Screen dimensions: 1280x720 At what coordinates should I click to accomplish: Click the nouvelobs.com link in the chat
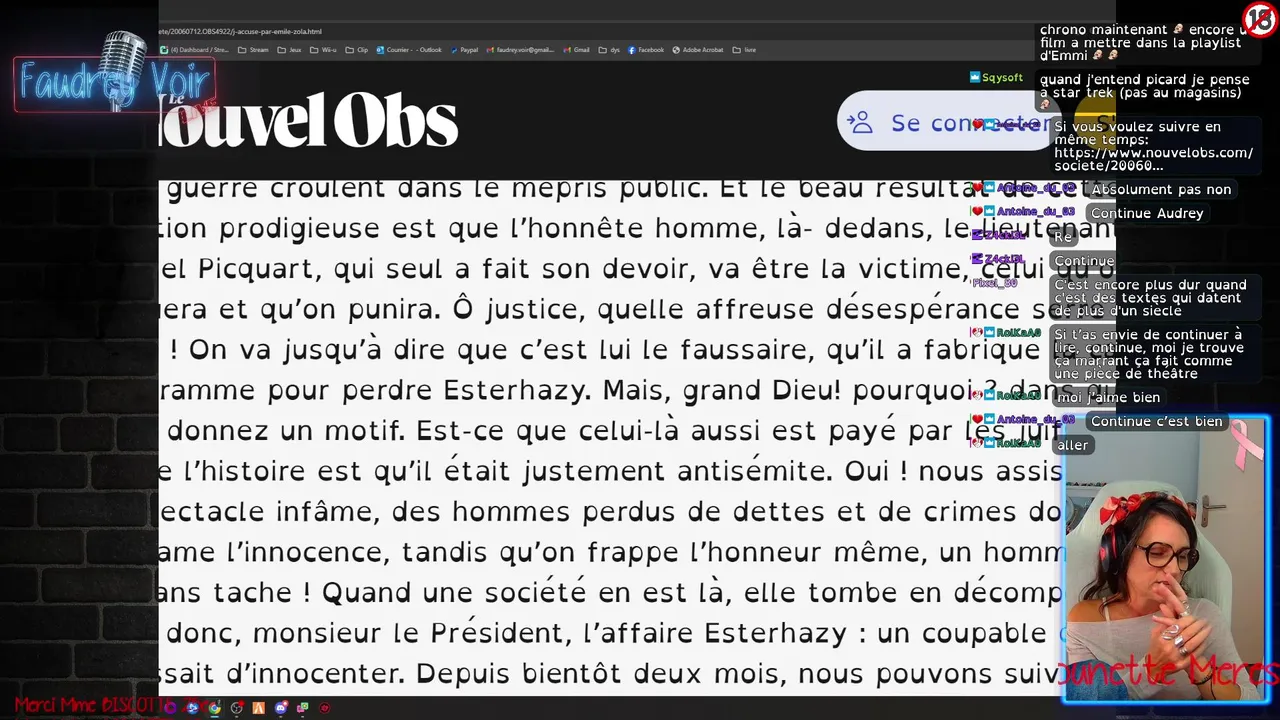tap(1153, 159)
